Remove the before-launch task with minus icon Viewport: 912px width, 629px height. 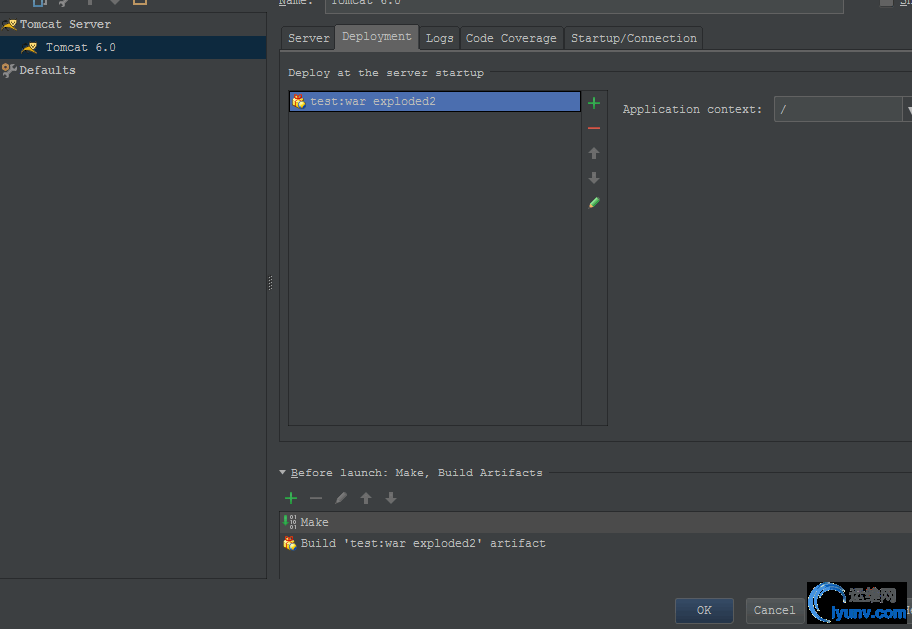click(x=316, y=498)
